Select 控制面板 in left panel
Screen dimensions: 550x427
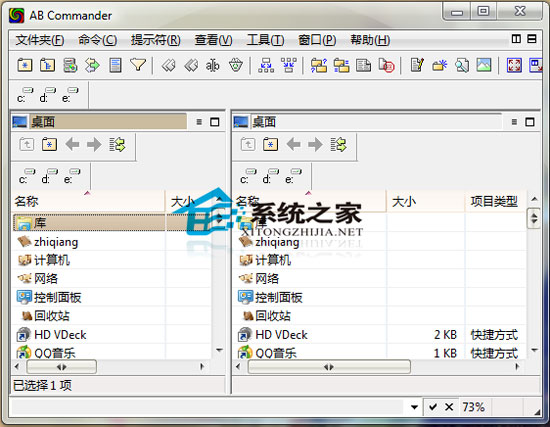(58, 298)
